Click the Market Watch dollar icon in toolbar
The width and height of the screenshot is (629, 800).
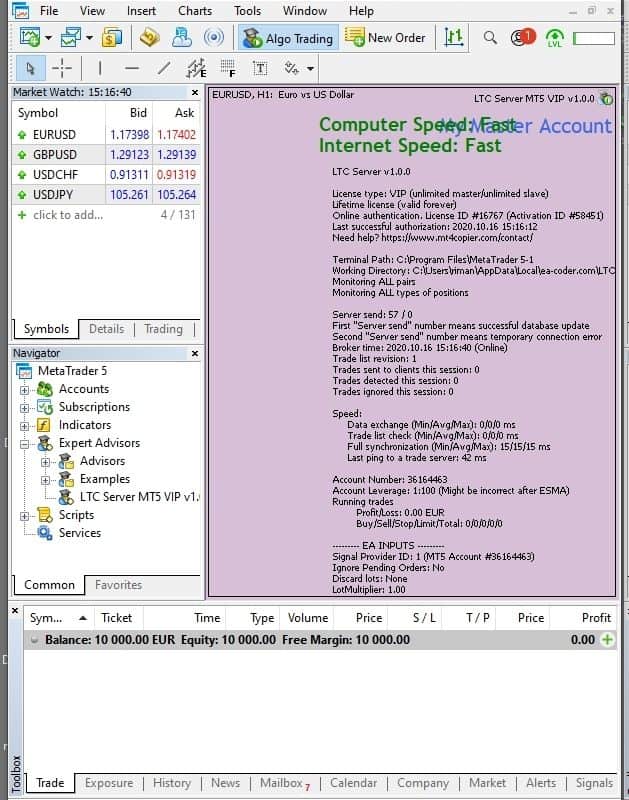112,37
